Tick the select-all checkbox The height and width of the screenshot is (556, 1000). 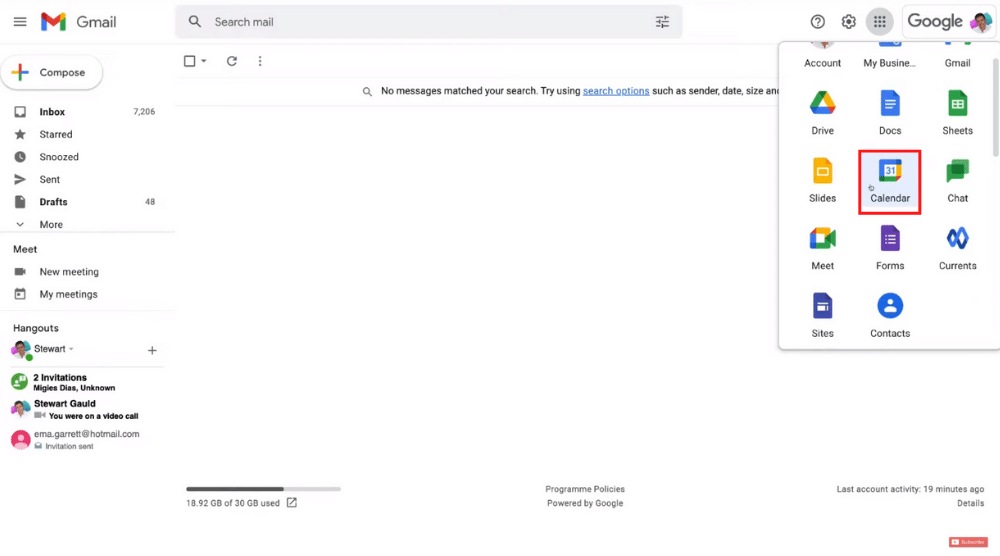pos(189,61)
